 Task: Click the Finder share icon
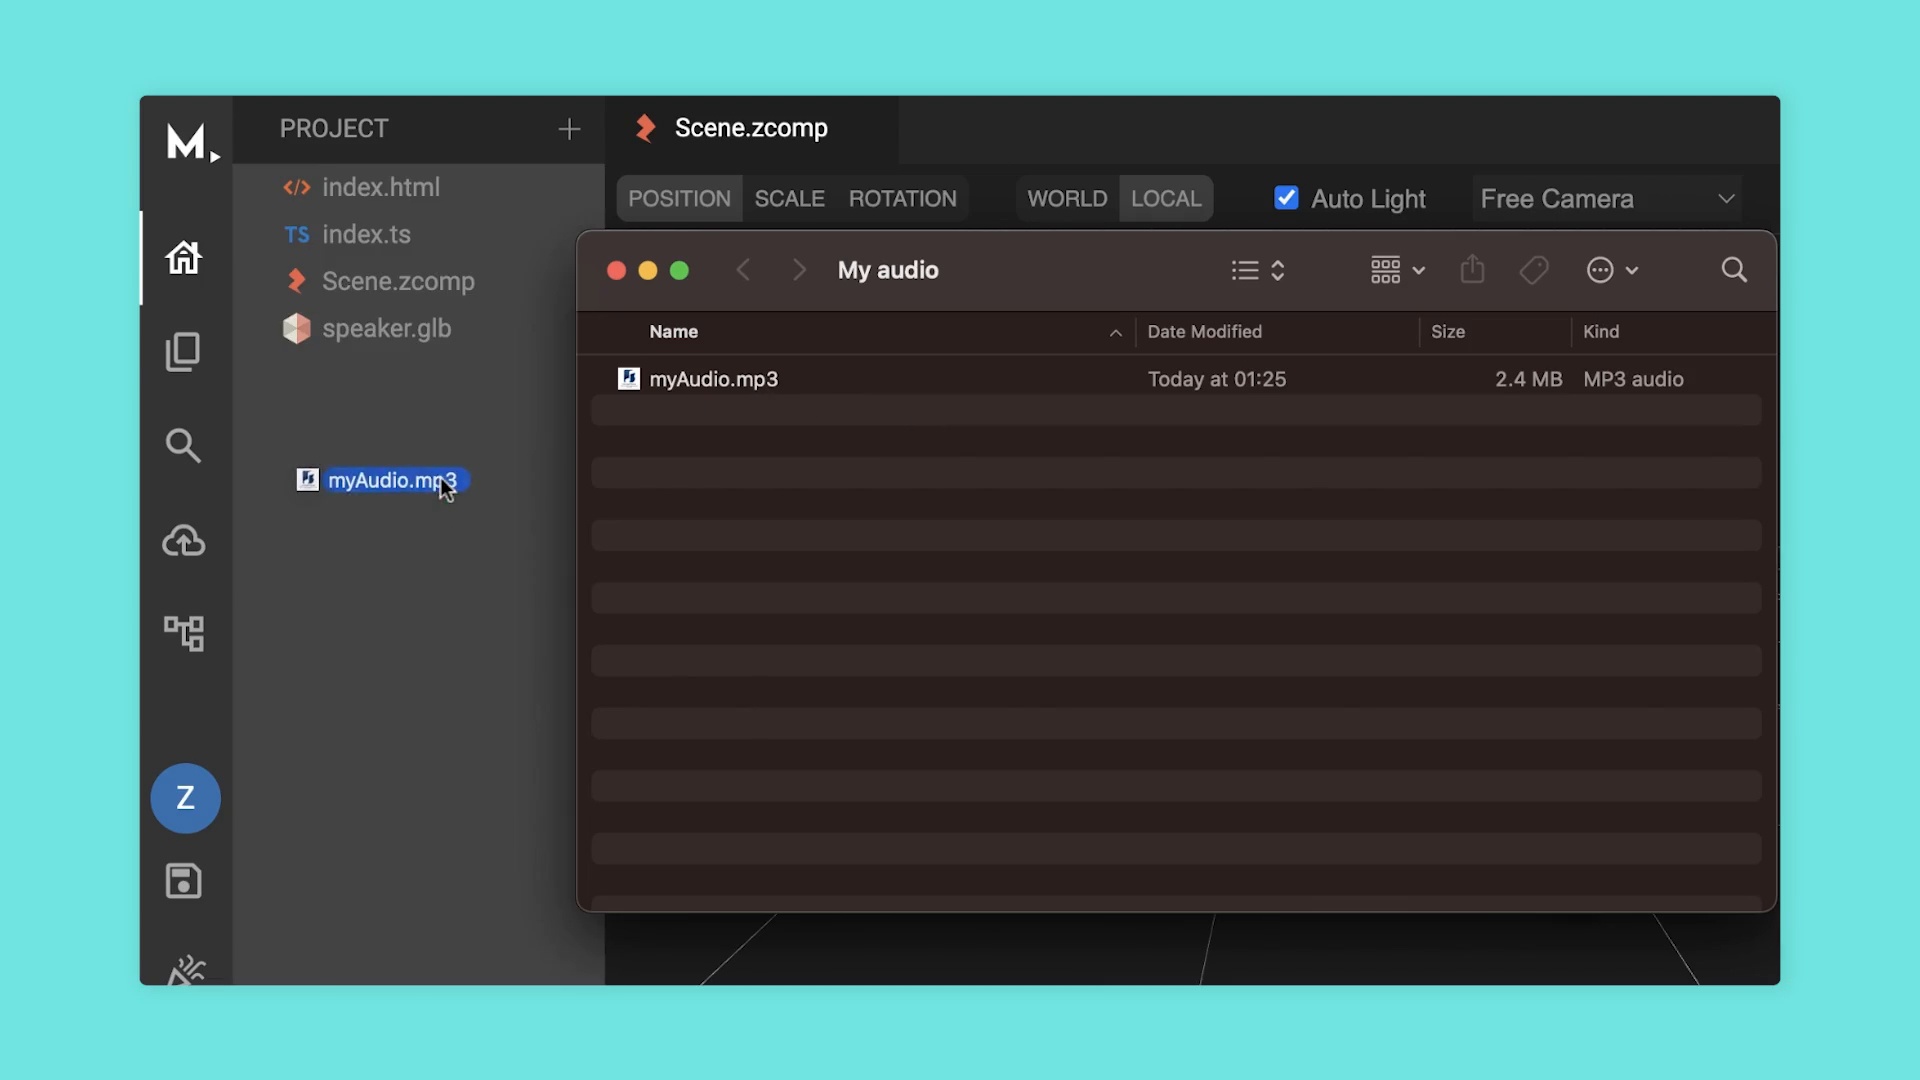(1472, 269)
